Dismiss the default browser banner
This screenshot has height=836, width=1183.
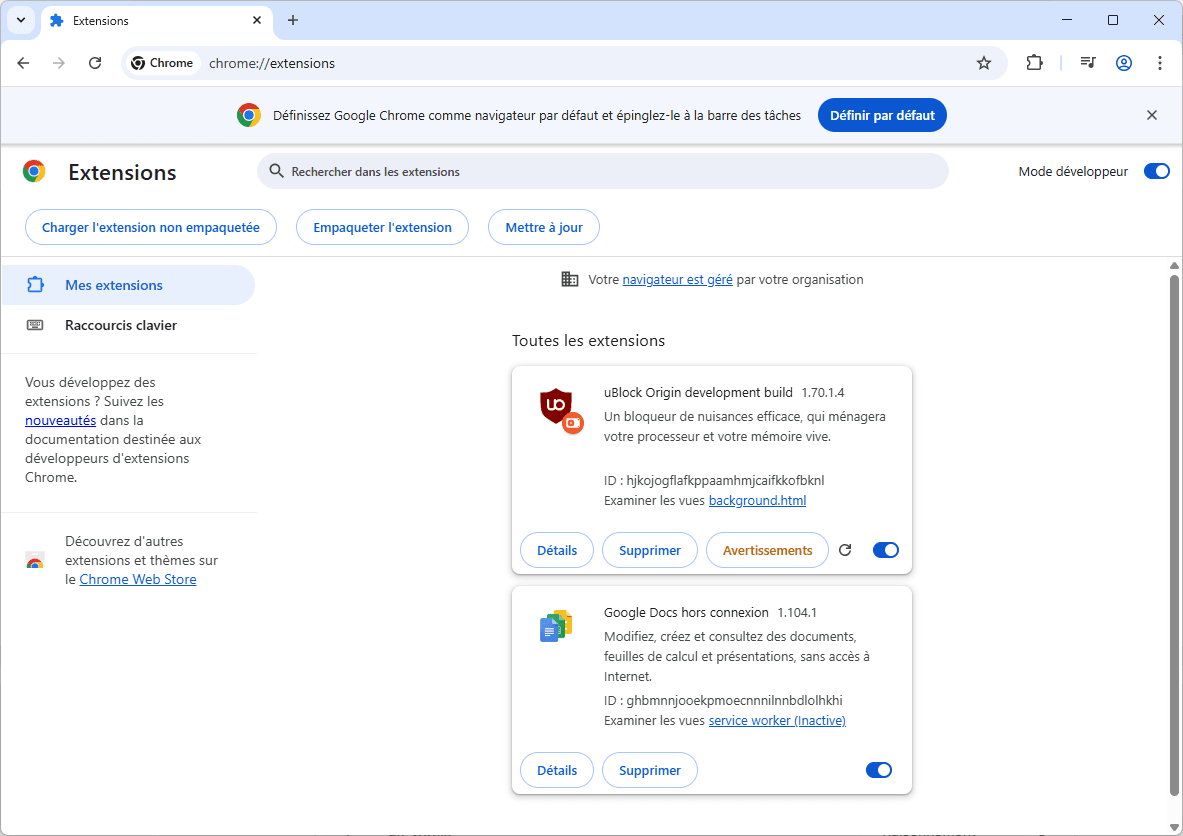(1151, 115)
